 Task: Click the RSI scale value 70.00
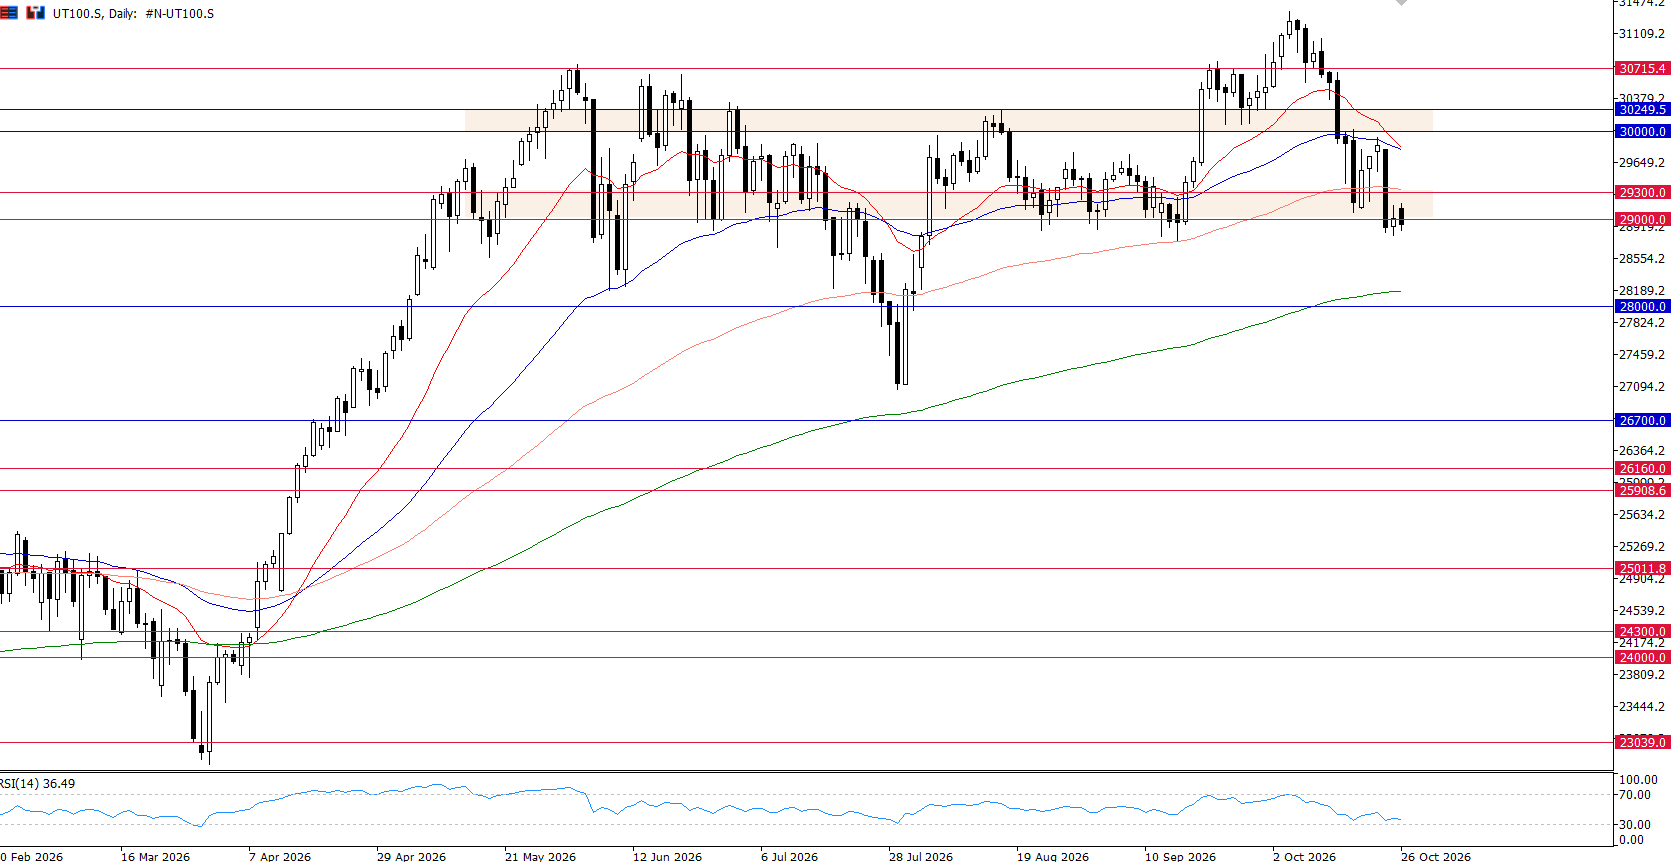tap(1635, 795)
